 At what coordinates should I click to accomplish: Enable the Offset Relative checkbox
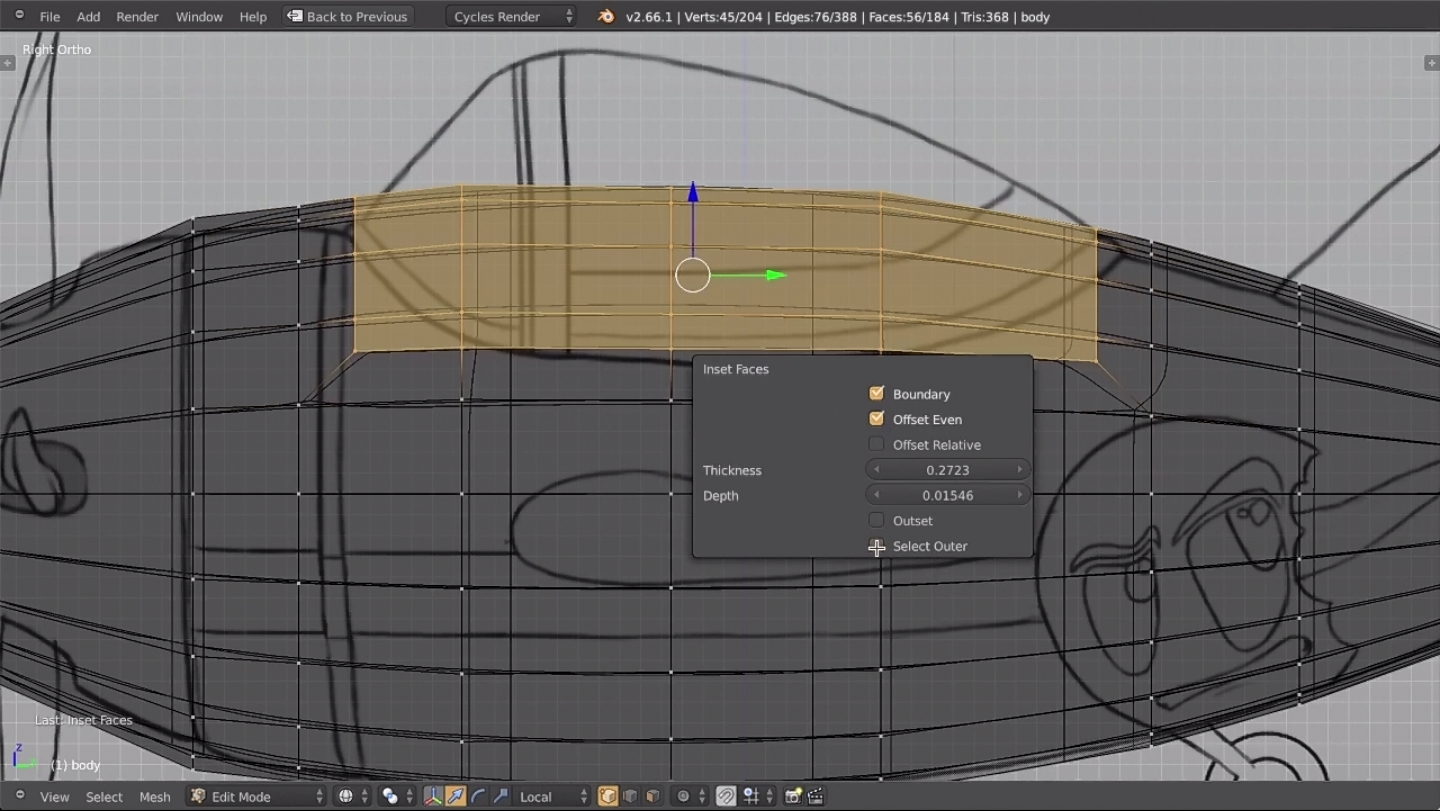coord(877,444)
